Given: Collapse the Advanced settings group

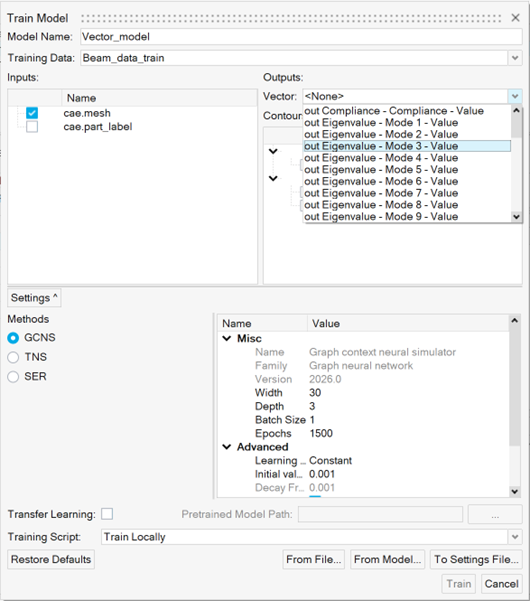Looking at the screenshot, I should pyautogui.click(x=227, y=447).
